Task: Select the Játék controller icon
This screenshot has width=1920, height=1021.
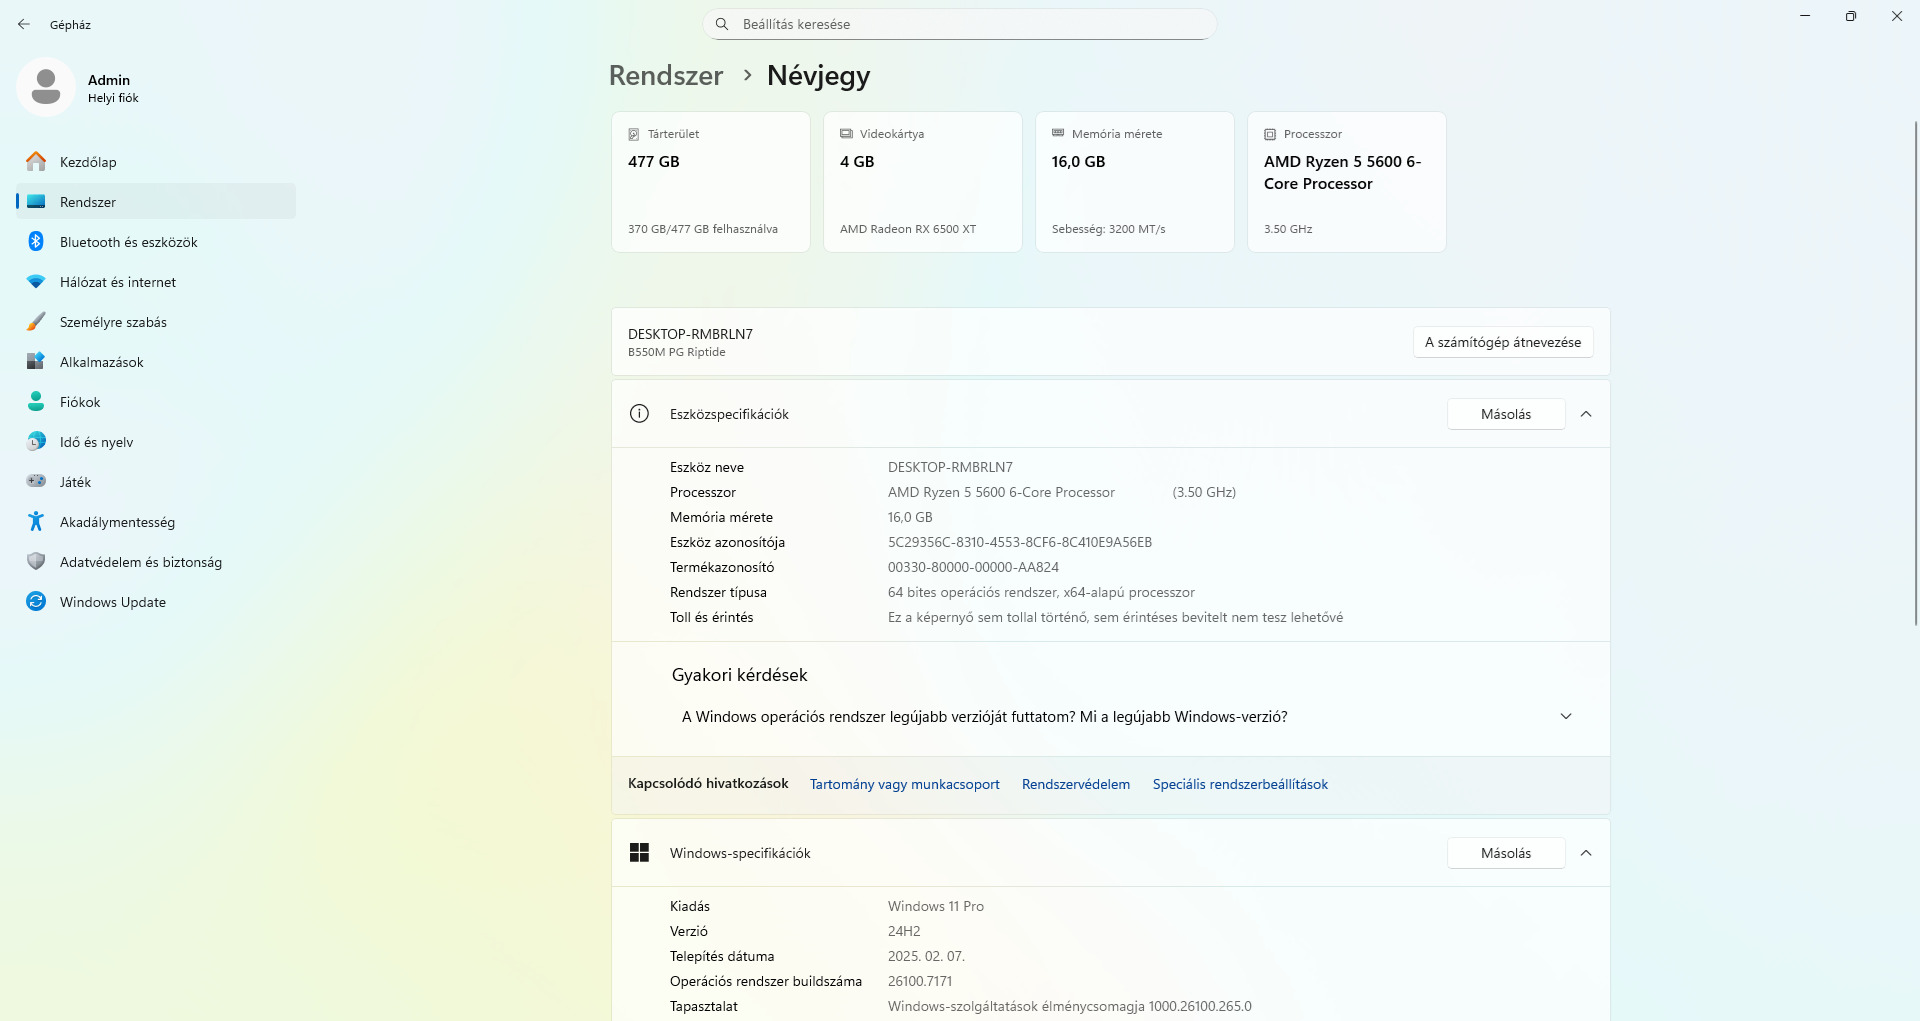Action: coord(36,482)
